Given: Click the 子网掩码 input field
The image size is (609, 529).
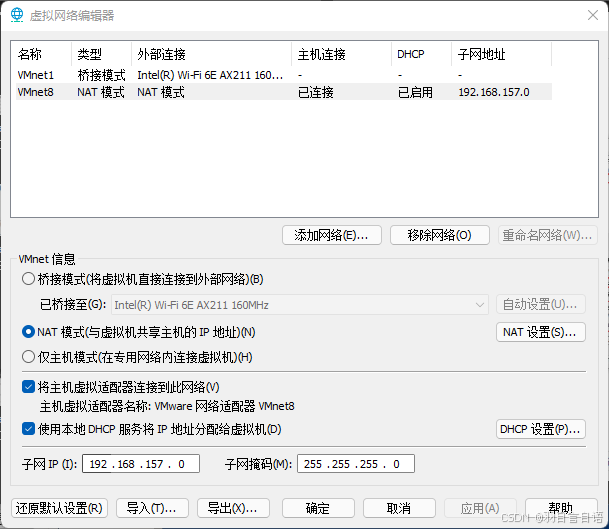Looking at the screenshot, I should click(x=356, y=464).
